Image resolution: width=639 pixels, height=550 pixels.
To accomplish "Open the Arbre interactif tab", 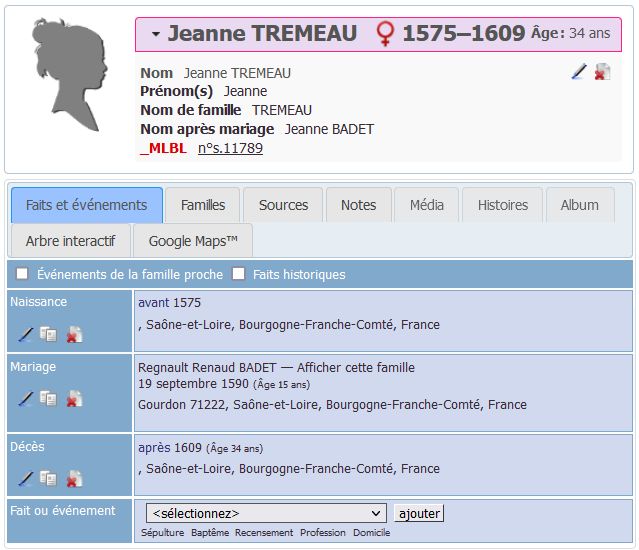I will pyautogui.click(x=70, y=241).
